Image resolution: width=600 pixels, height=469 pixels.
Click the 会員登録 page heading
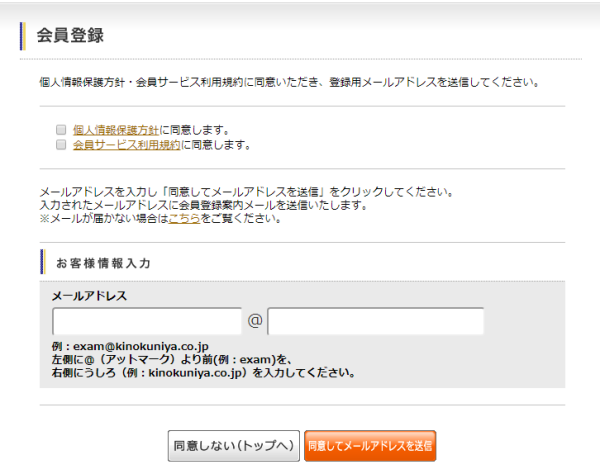pyautogui.click(x=70, y=36)
